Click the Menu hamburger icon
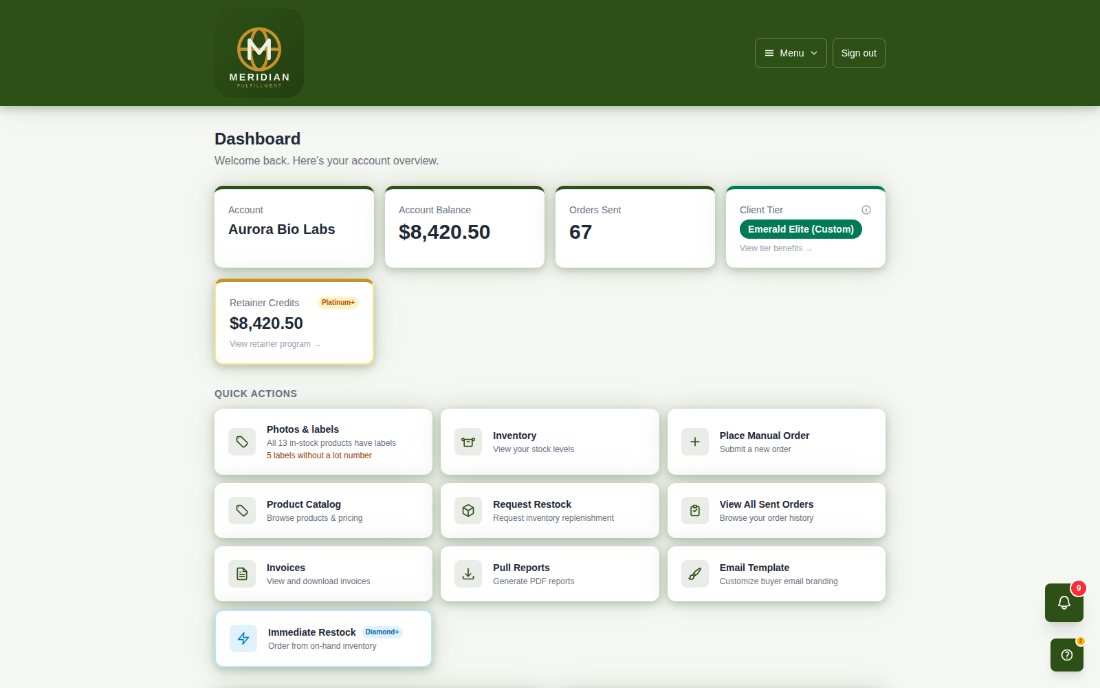This screenshot has height=688, width=1100. (769, 53)
